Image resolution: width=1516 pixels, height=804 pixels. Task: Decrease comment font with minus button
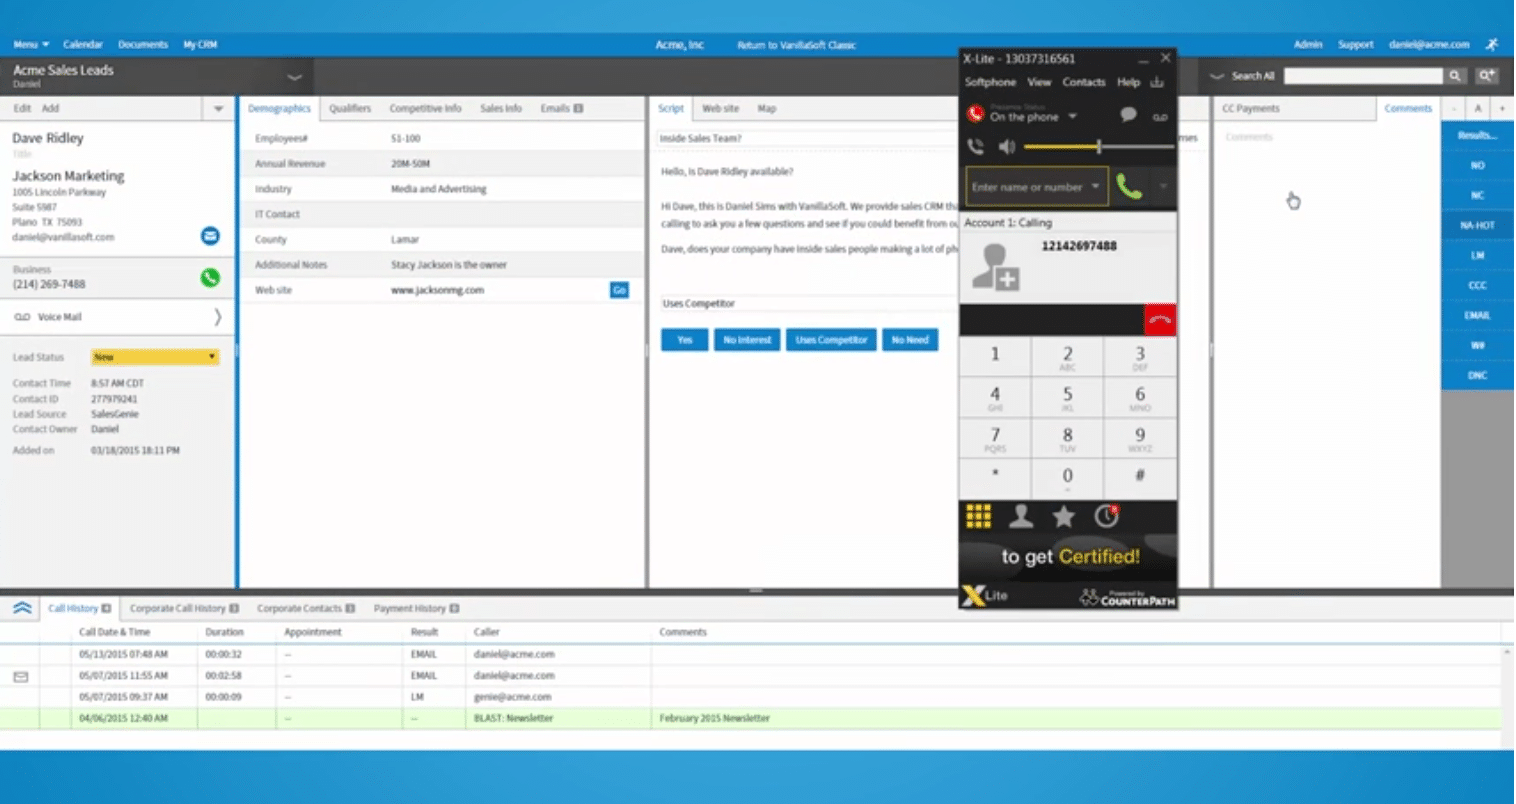tap(1454, 108)
